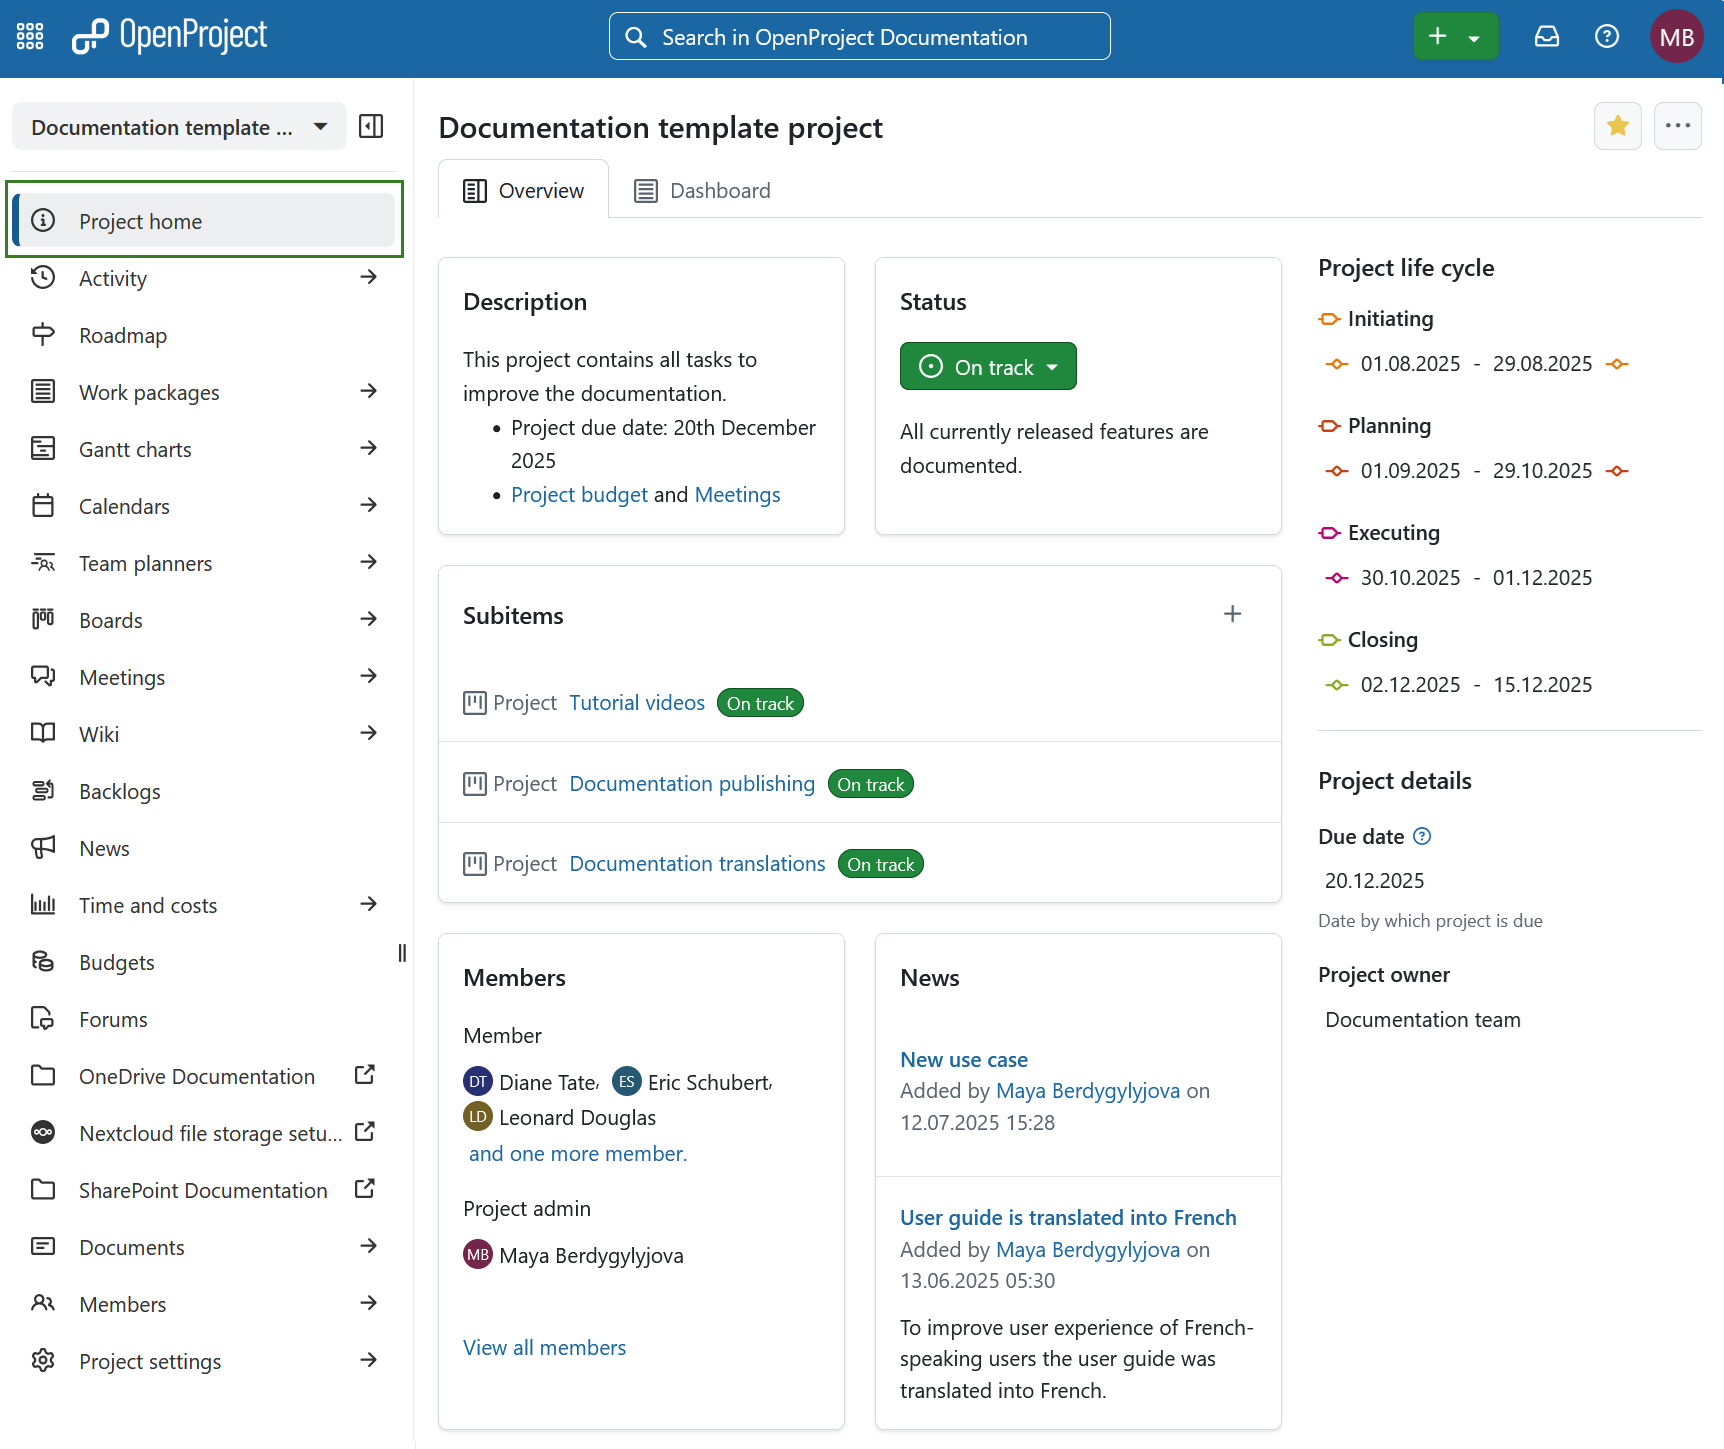Open your avatar account menu
Viewport: 1724px width, 1449px height.
tap(1677, 36)
